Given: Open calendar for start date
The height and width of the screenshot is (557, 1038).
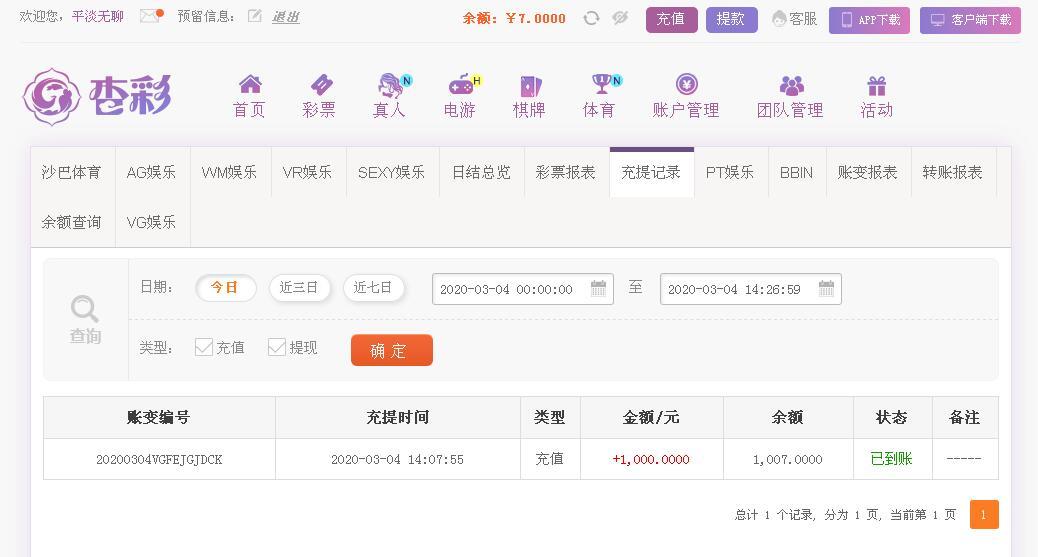Looking at the screenshot, I should point(598,288).
